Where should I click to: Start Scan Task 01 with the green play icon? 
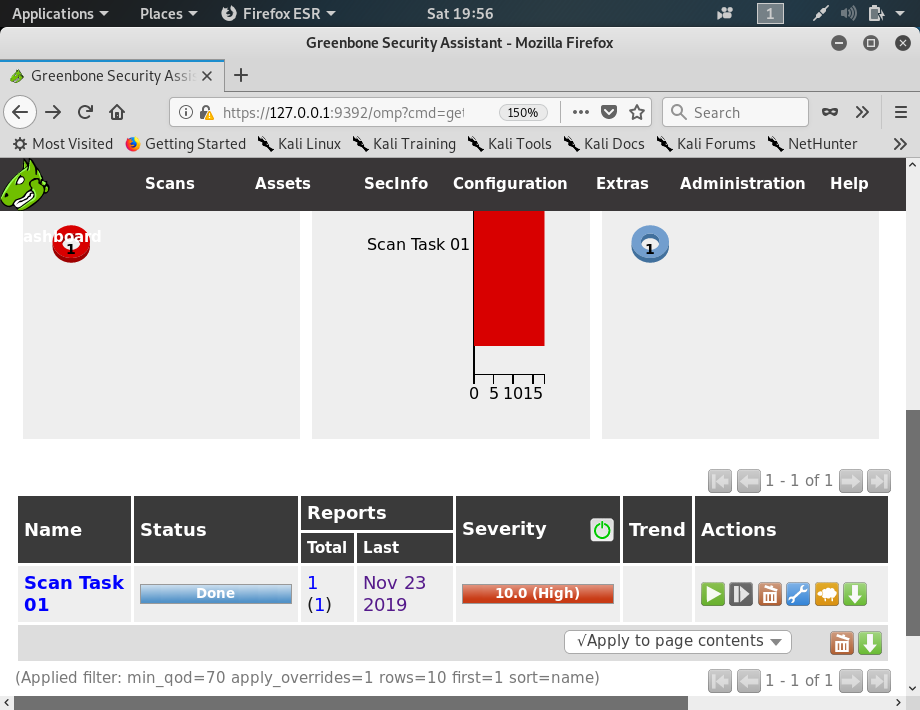712,594
